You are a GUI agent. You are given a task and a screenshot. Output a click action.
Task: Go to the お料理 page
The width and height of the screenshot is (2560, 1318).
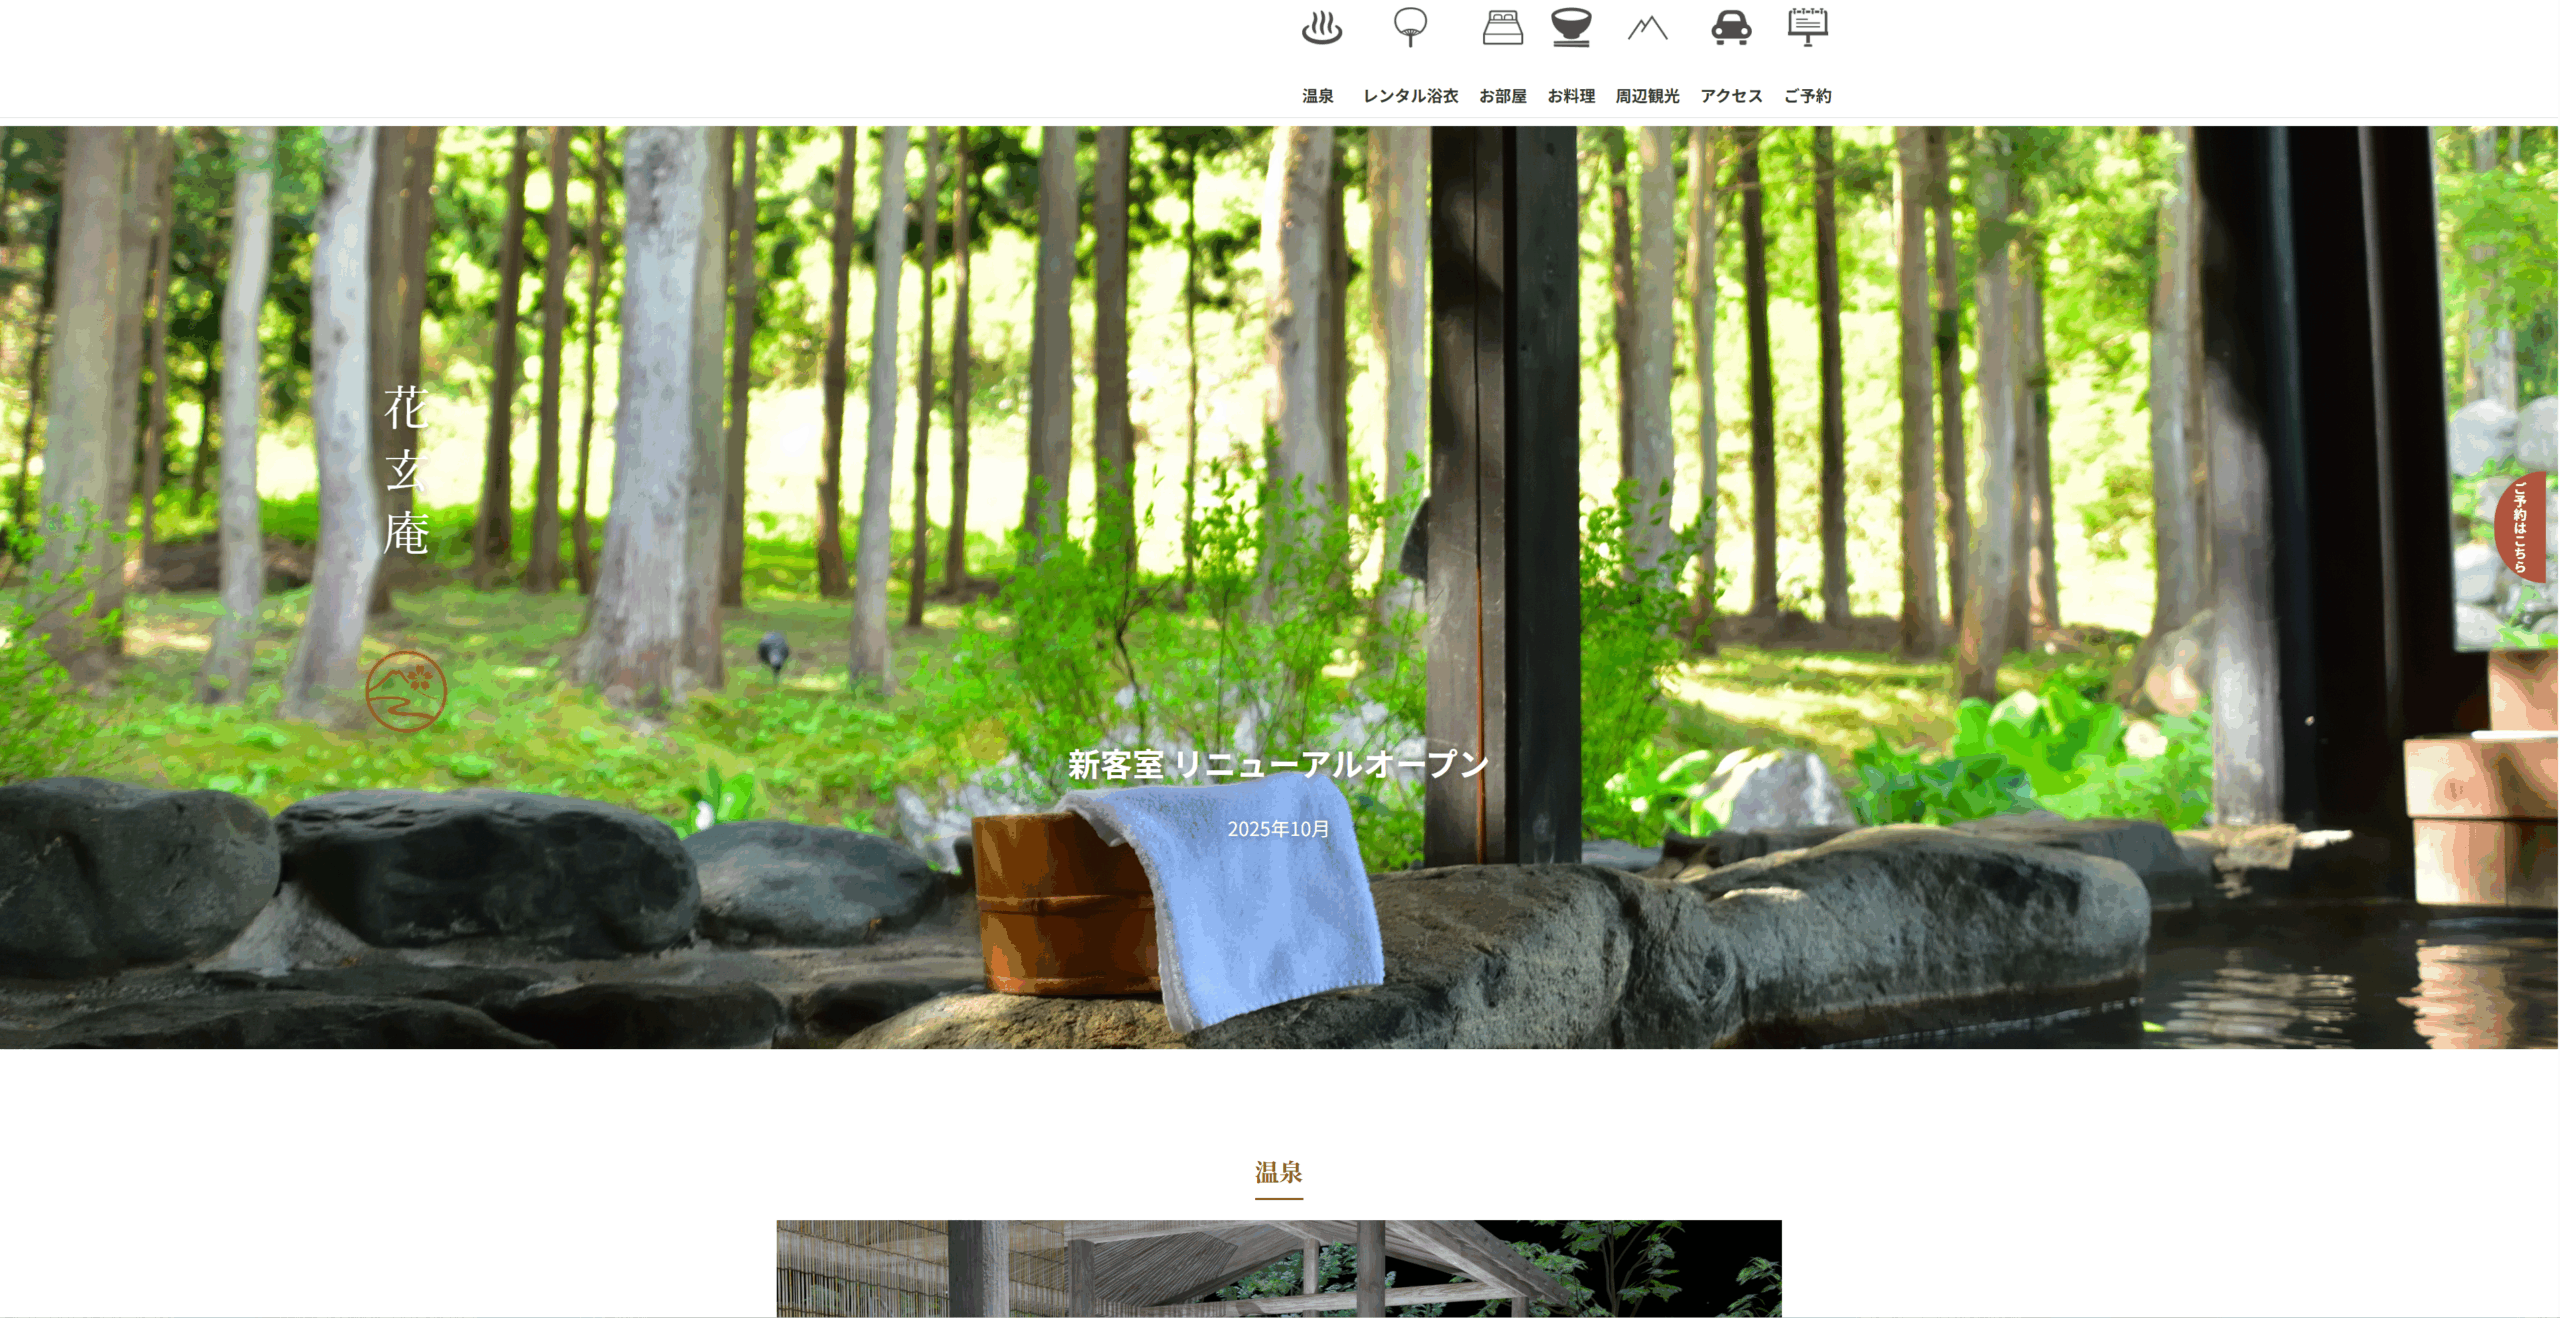coord(1571,96)
